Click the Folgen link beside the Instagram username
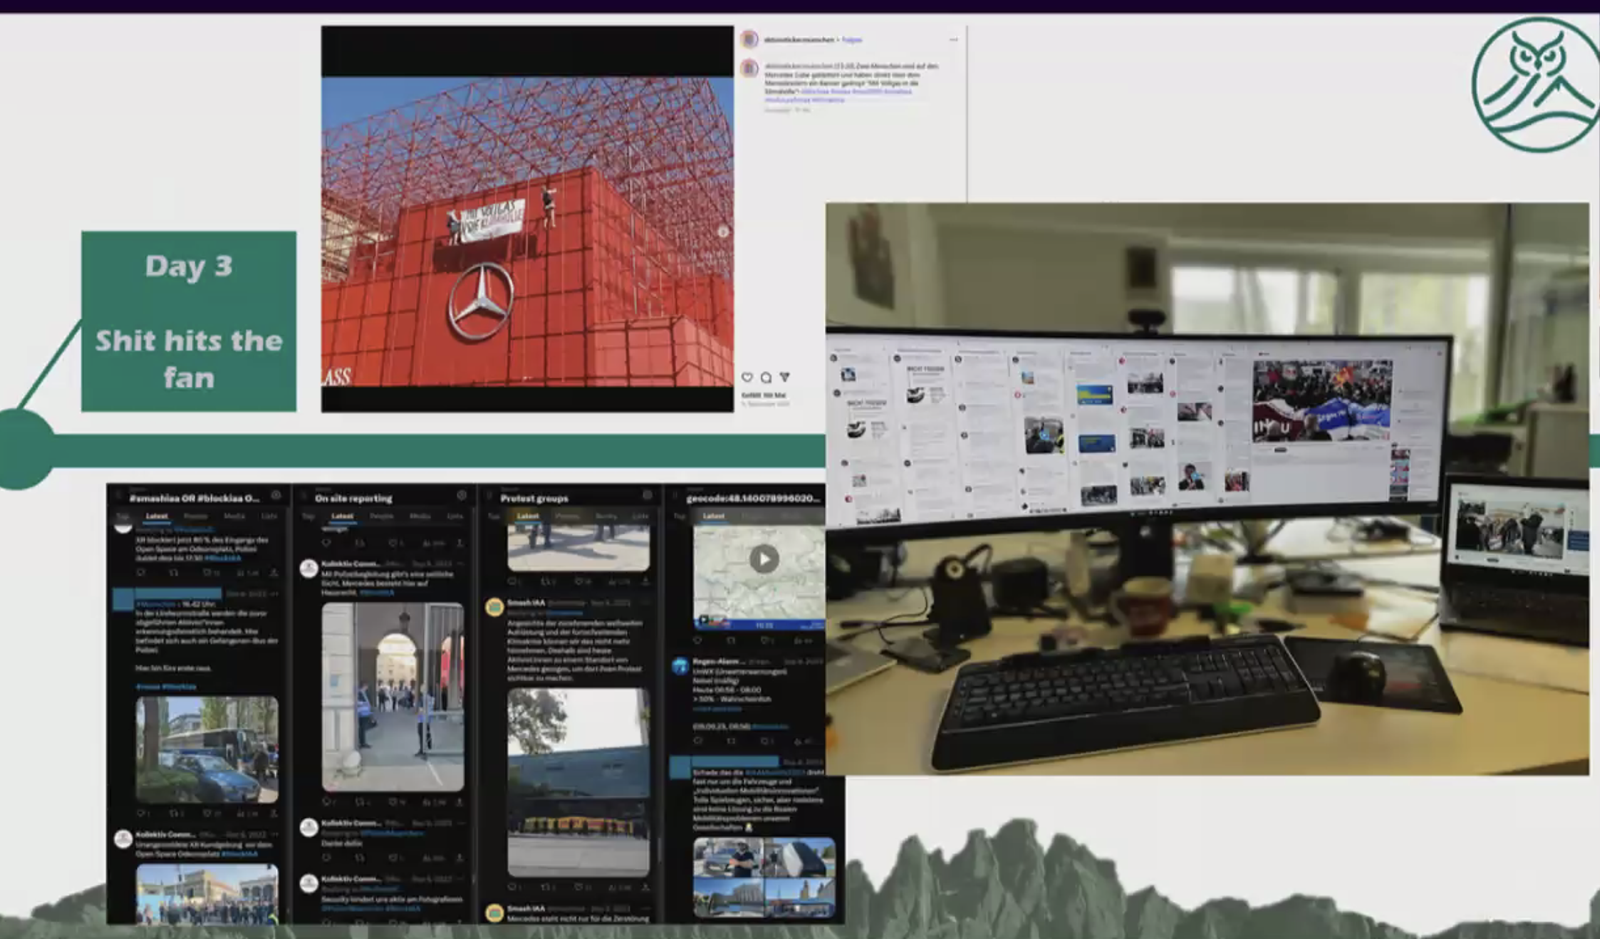 pos(851,40)
